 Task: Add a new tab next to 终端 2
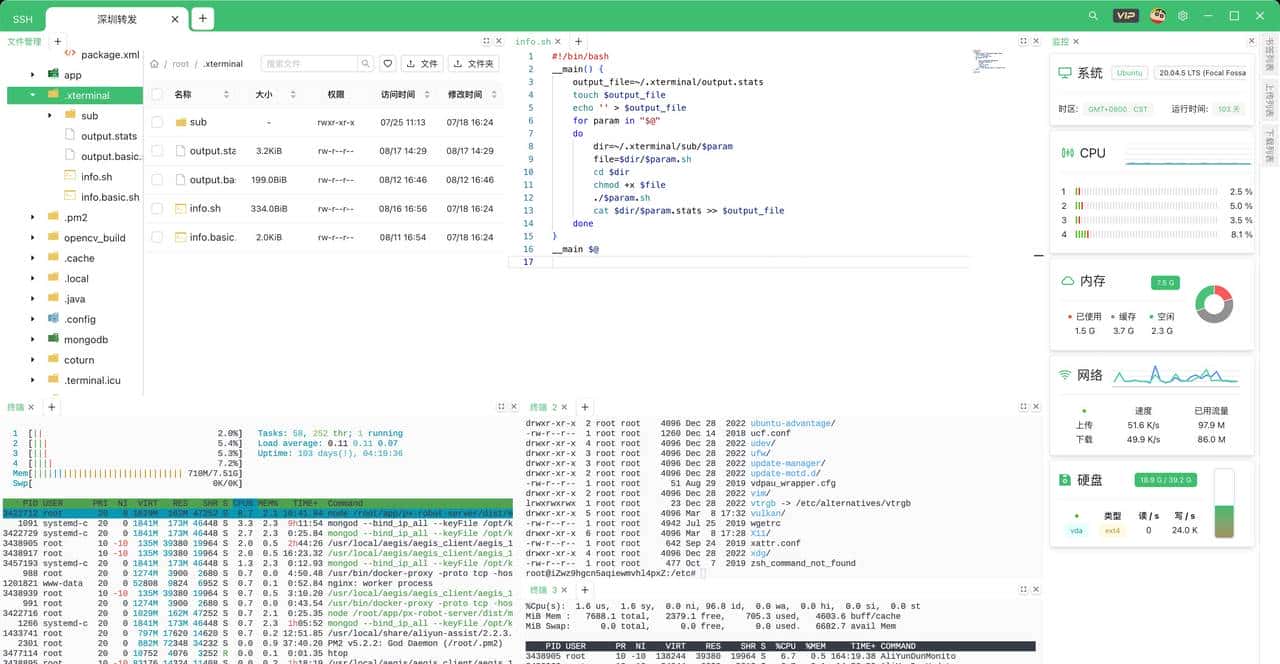click(x=585, y=407)
